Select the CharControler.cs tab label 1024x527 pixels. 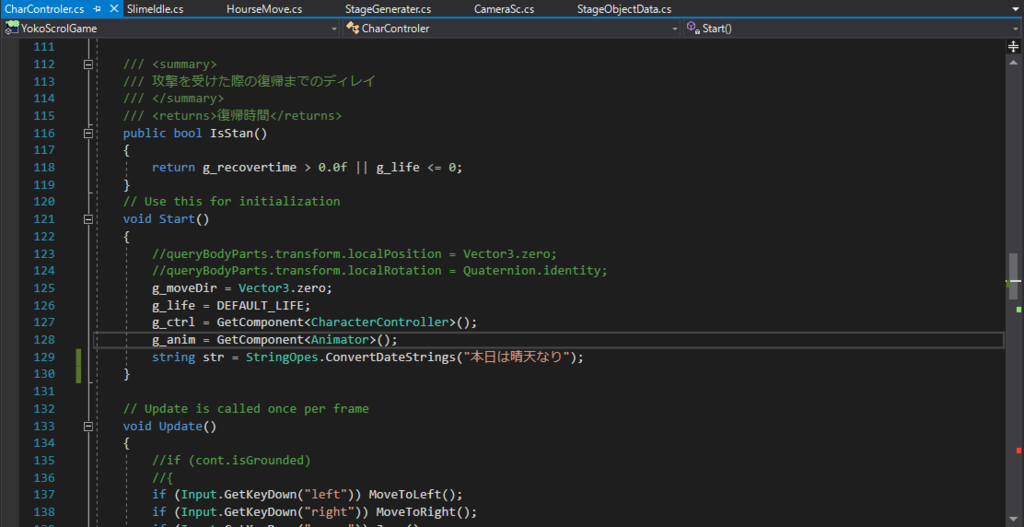(44, 9)
